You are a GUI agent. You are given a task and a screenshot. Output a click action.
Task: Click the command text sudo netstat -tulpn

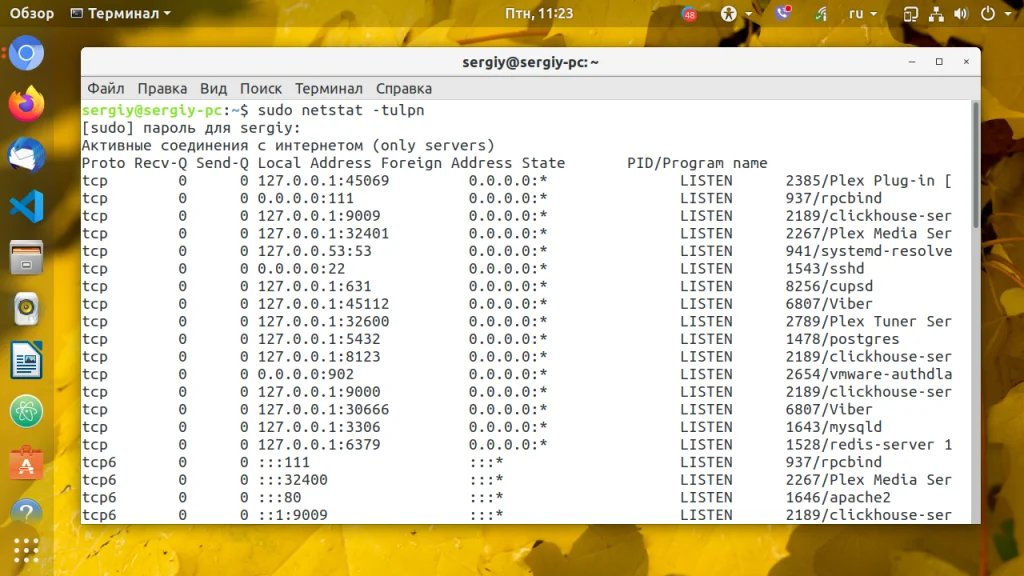(341, 110)
